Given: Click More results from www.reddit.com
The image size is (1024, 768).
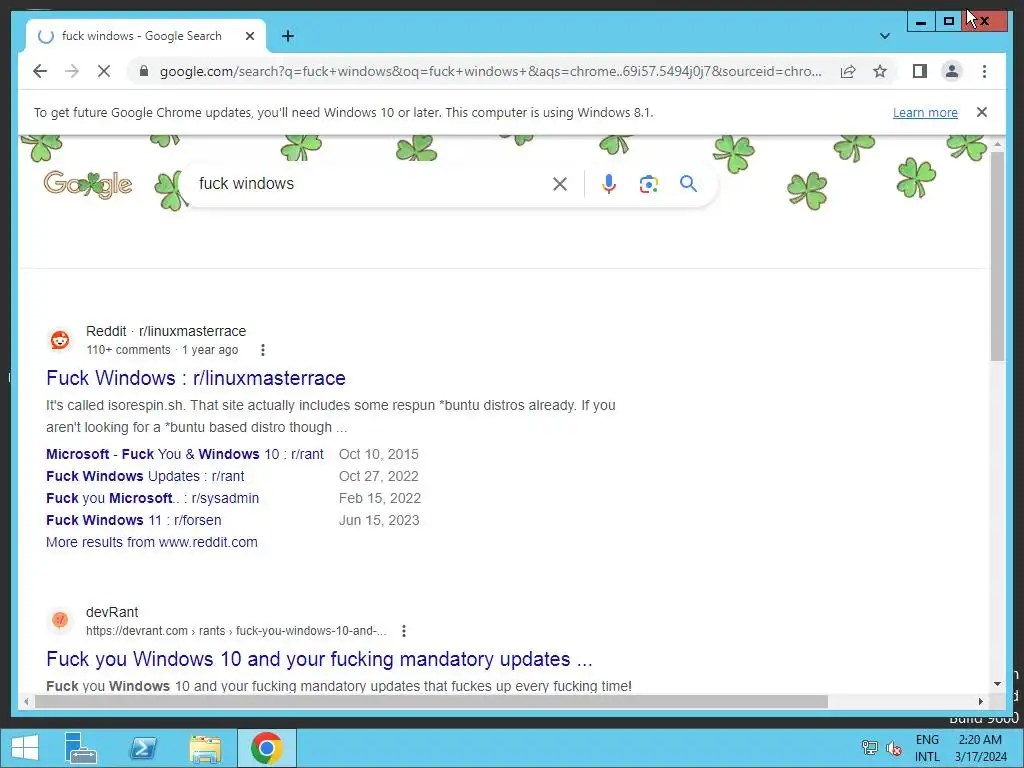Looking at the screenshot, I should click(x=152, y=542).
